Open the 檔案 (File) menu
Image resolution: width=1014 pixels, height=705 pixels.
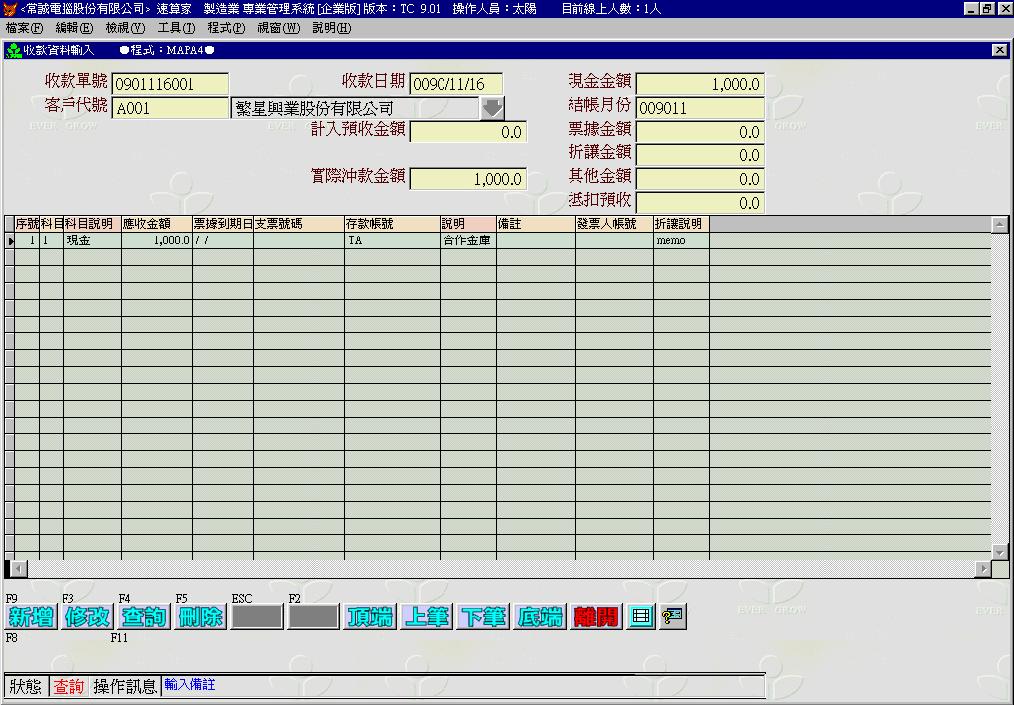(x=24, y=28)
